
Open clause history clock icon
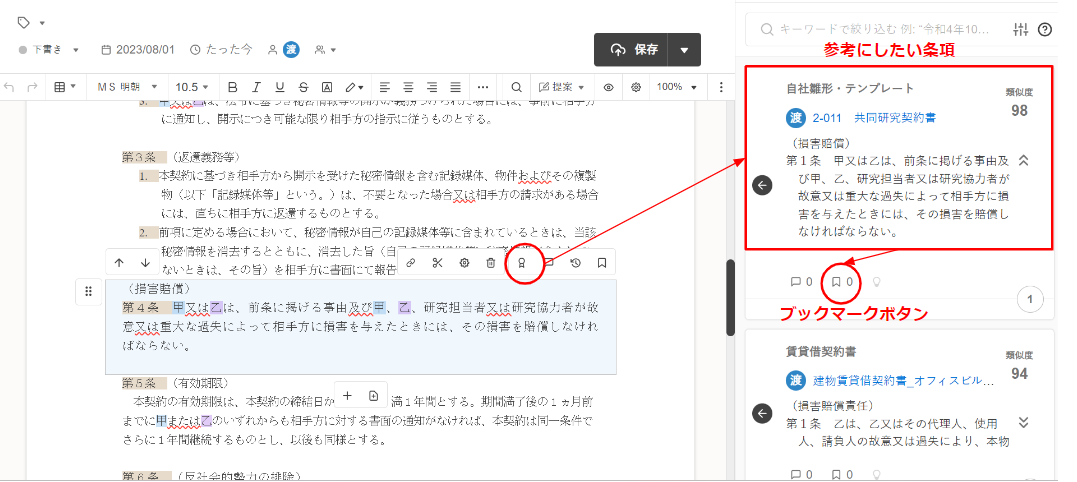point(576,263)
